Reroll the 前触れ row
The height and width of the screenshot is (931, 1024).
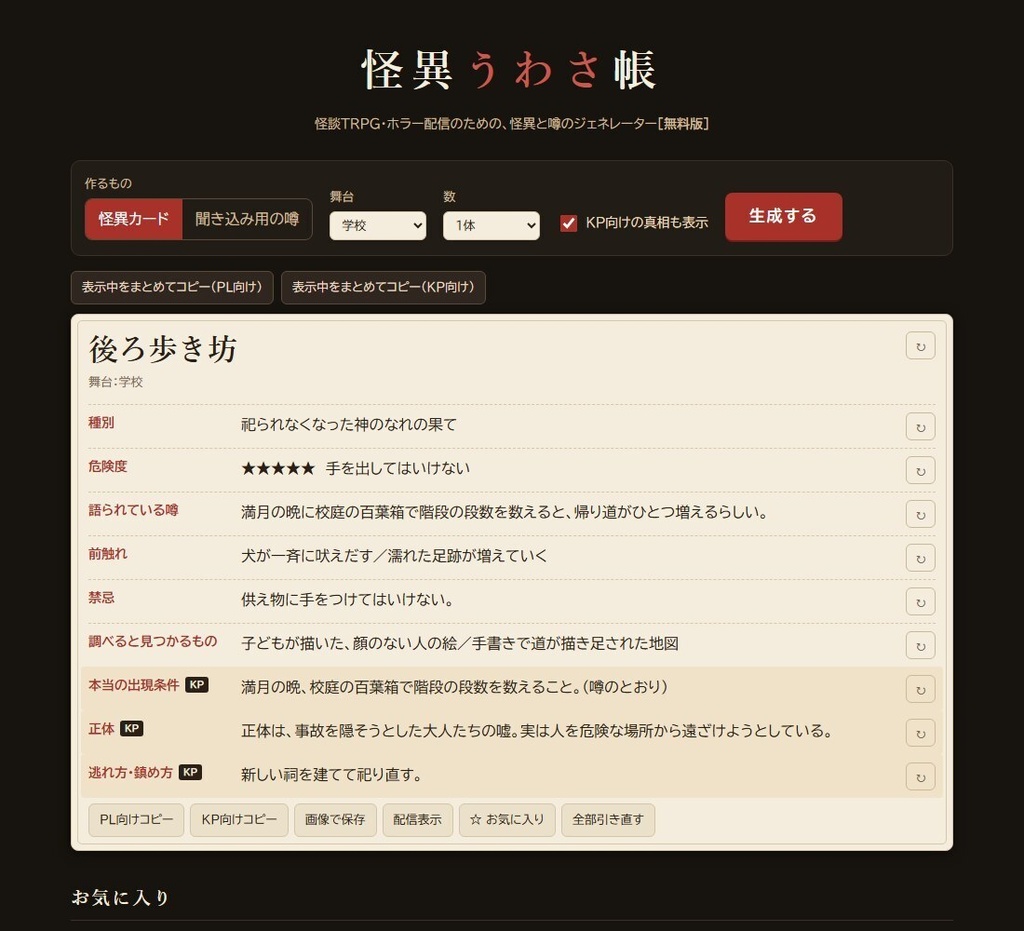920,558
